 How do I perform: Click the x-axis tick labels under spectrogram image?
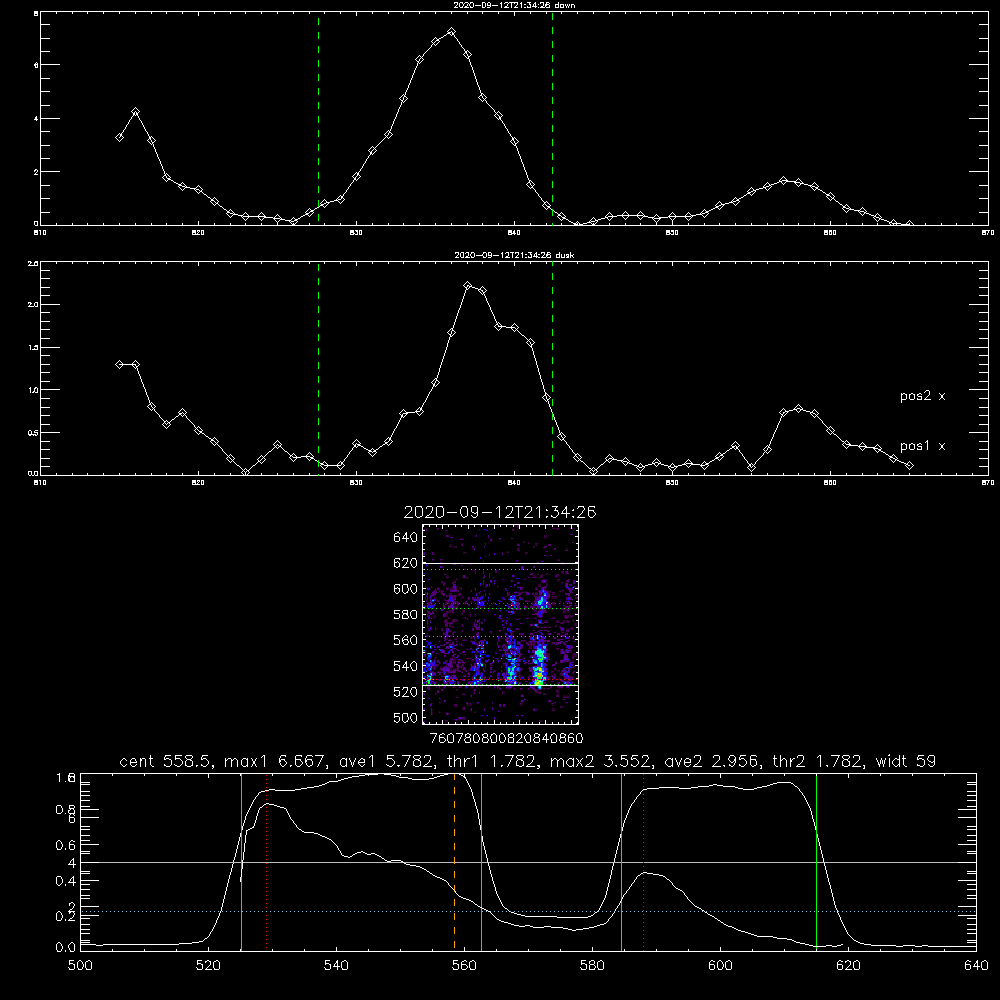click(x=506, y=739)
